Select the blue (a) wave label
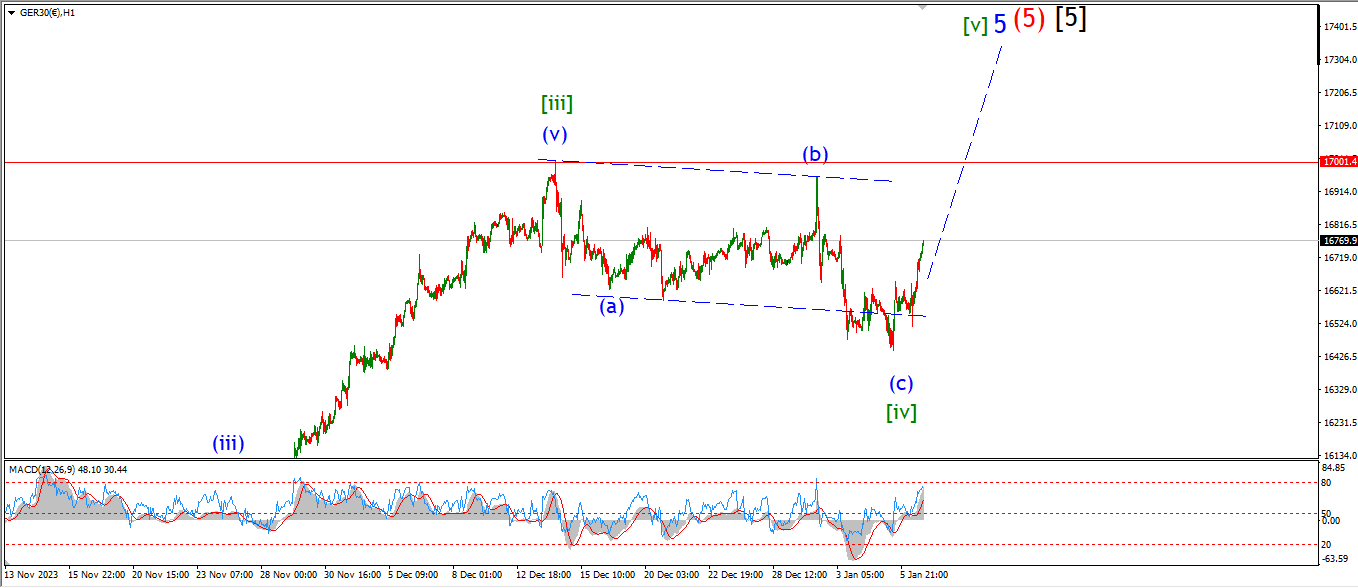The width and height of the screenshot is (1358, 588). pyautogui.click(x=611, y=307)
